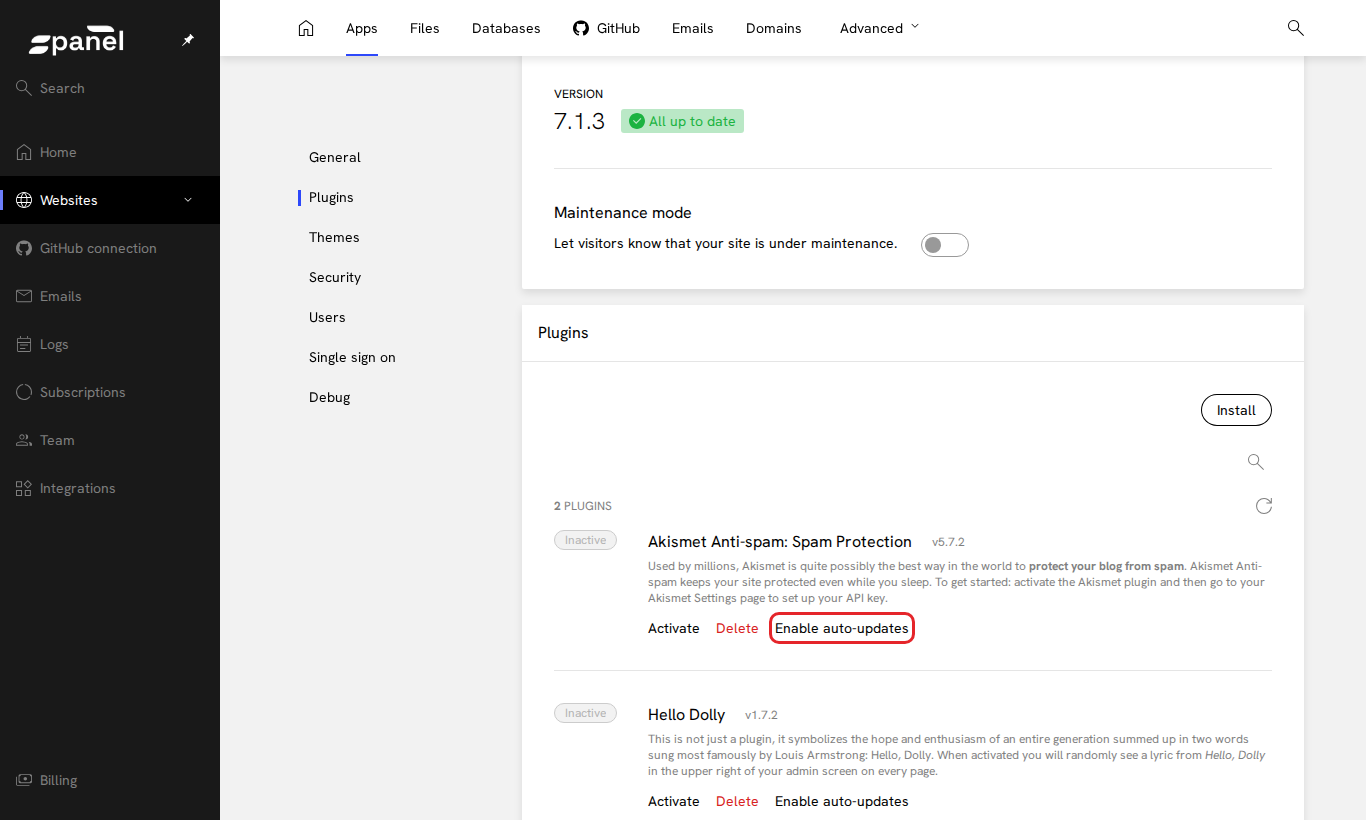Open the home icon in top navigation
1366x820 pixels.
click(x=306, y=28)
